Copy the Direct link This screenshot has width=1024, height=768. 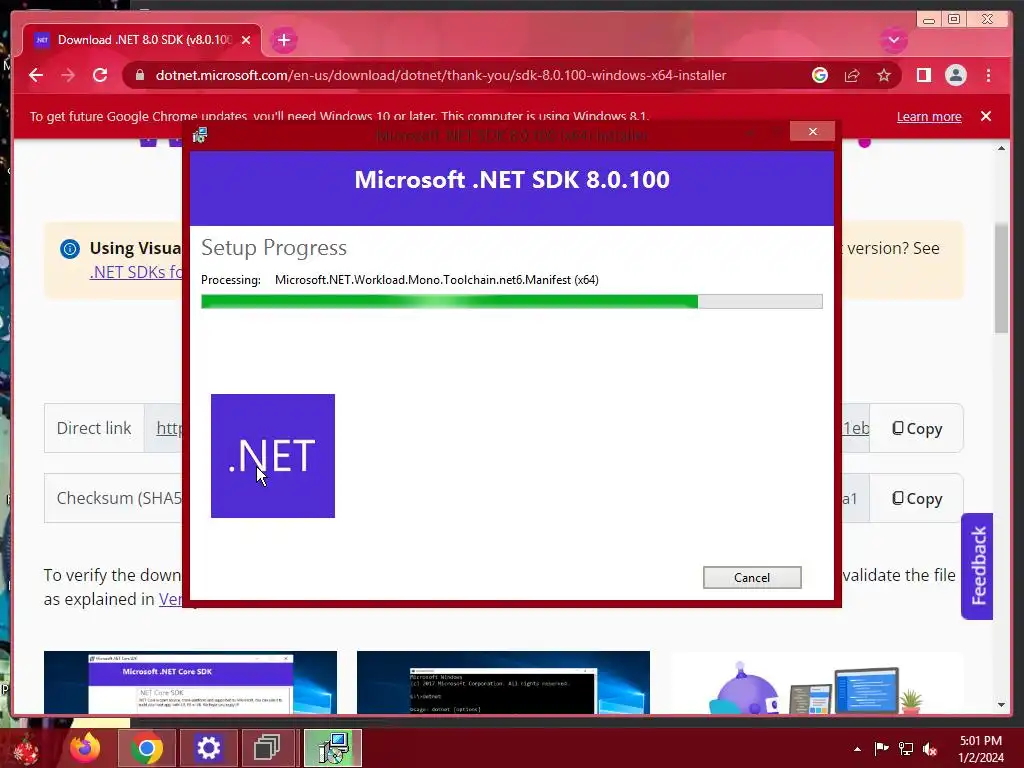point(916,428)
